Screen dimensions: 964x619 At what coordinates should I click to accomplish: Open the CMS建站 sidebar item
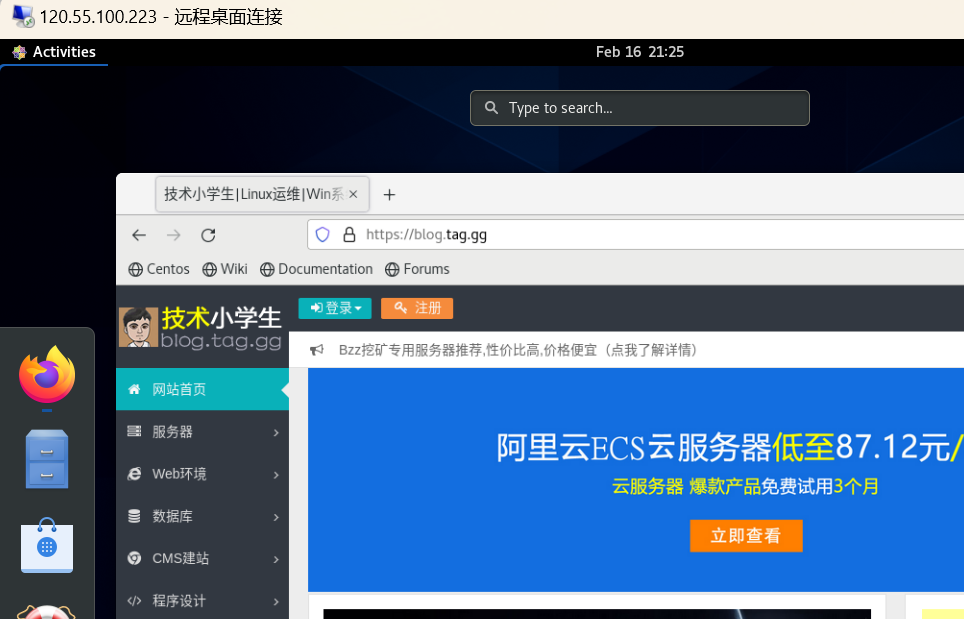tap(203, 558)
